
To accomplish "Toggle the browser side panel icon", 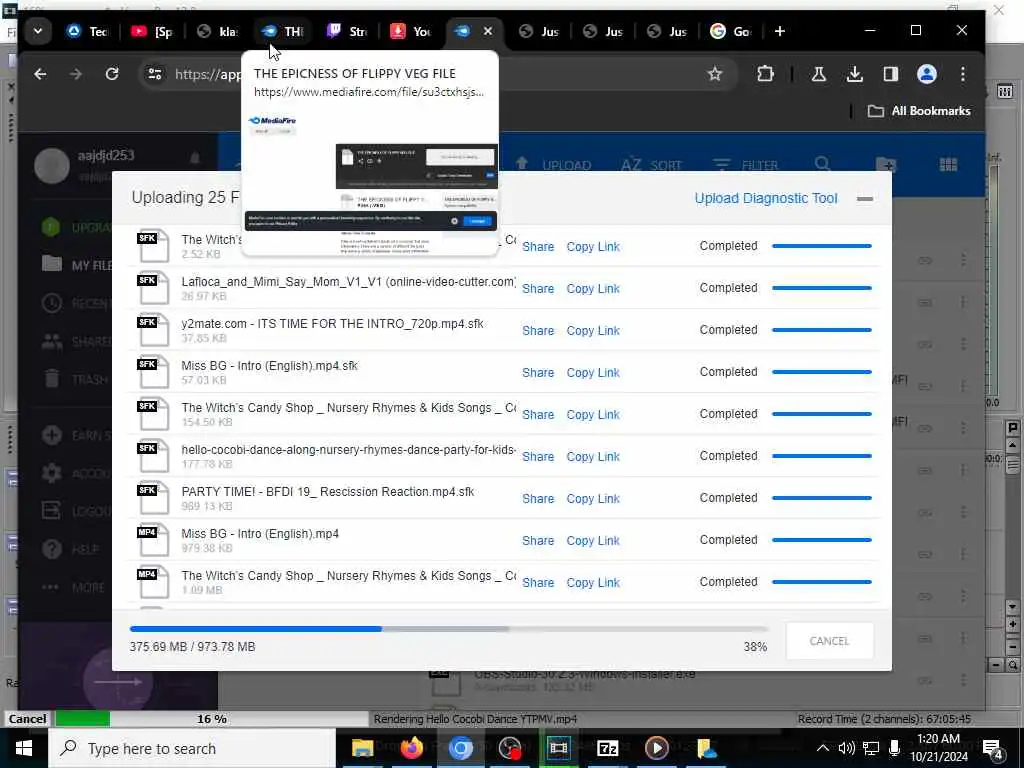I will click(x=890, y=74).
